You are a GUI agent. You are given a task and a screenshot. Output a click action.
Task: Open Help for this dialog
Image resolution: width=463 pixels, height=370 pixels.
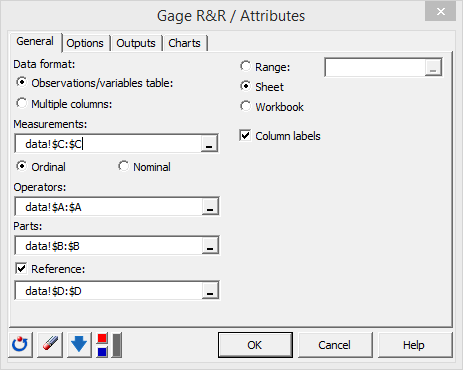tap(415, 345)
